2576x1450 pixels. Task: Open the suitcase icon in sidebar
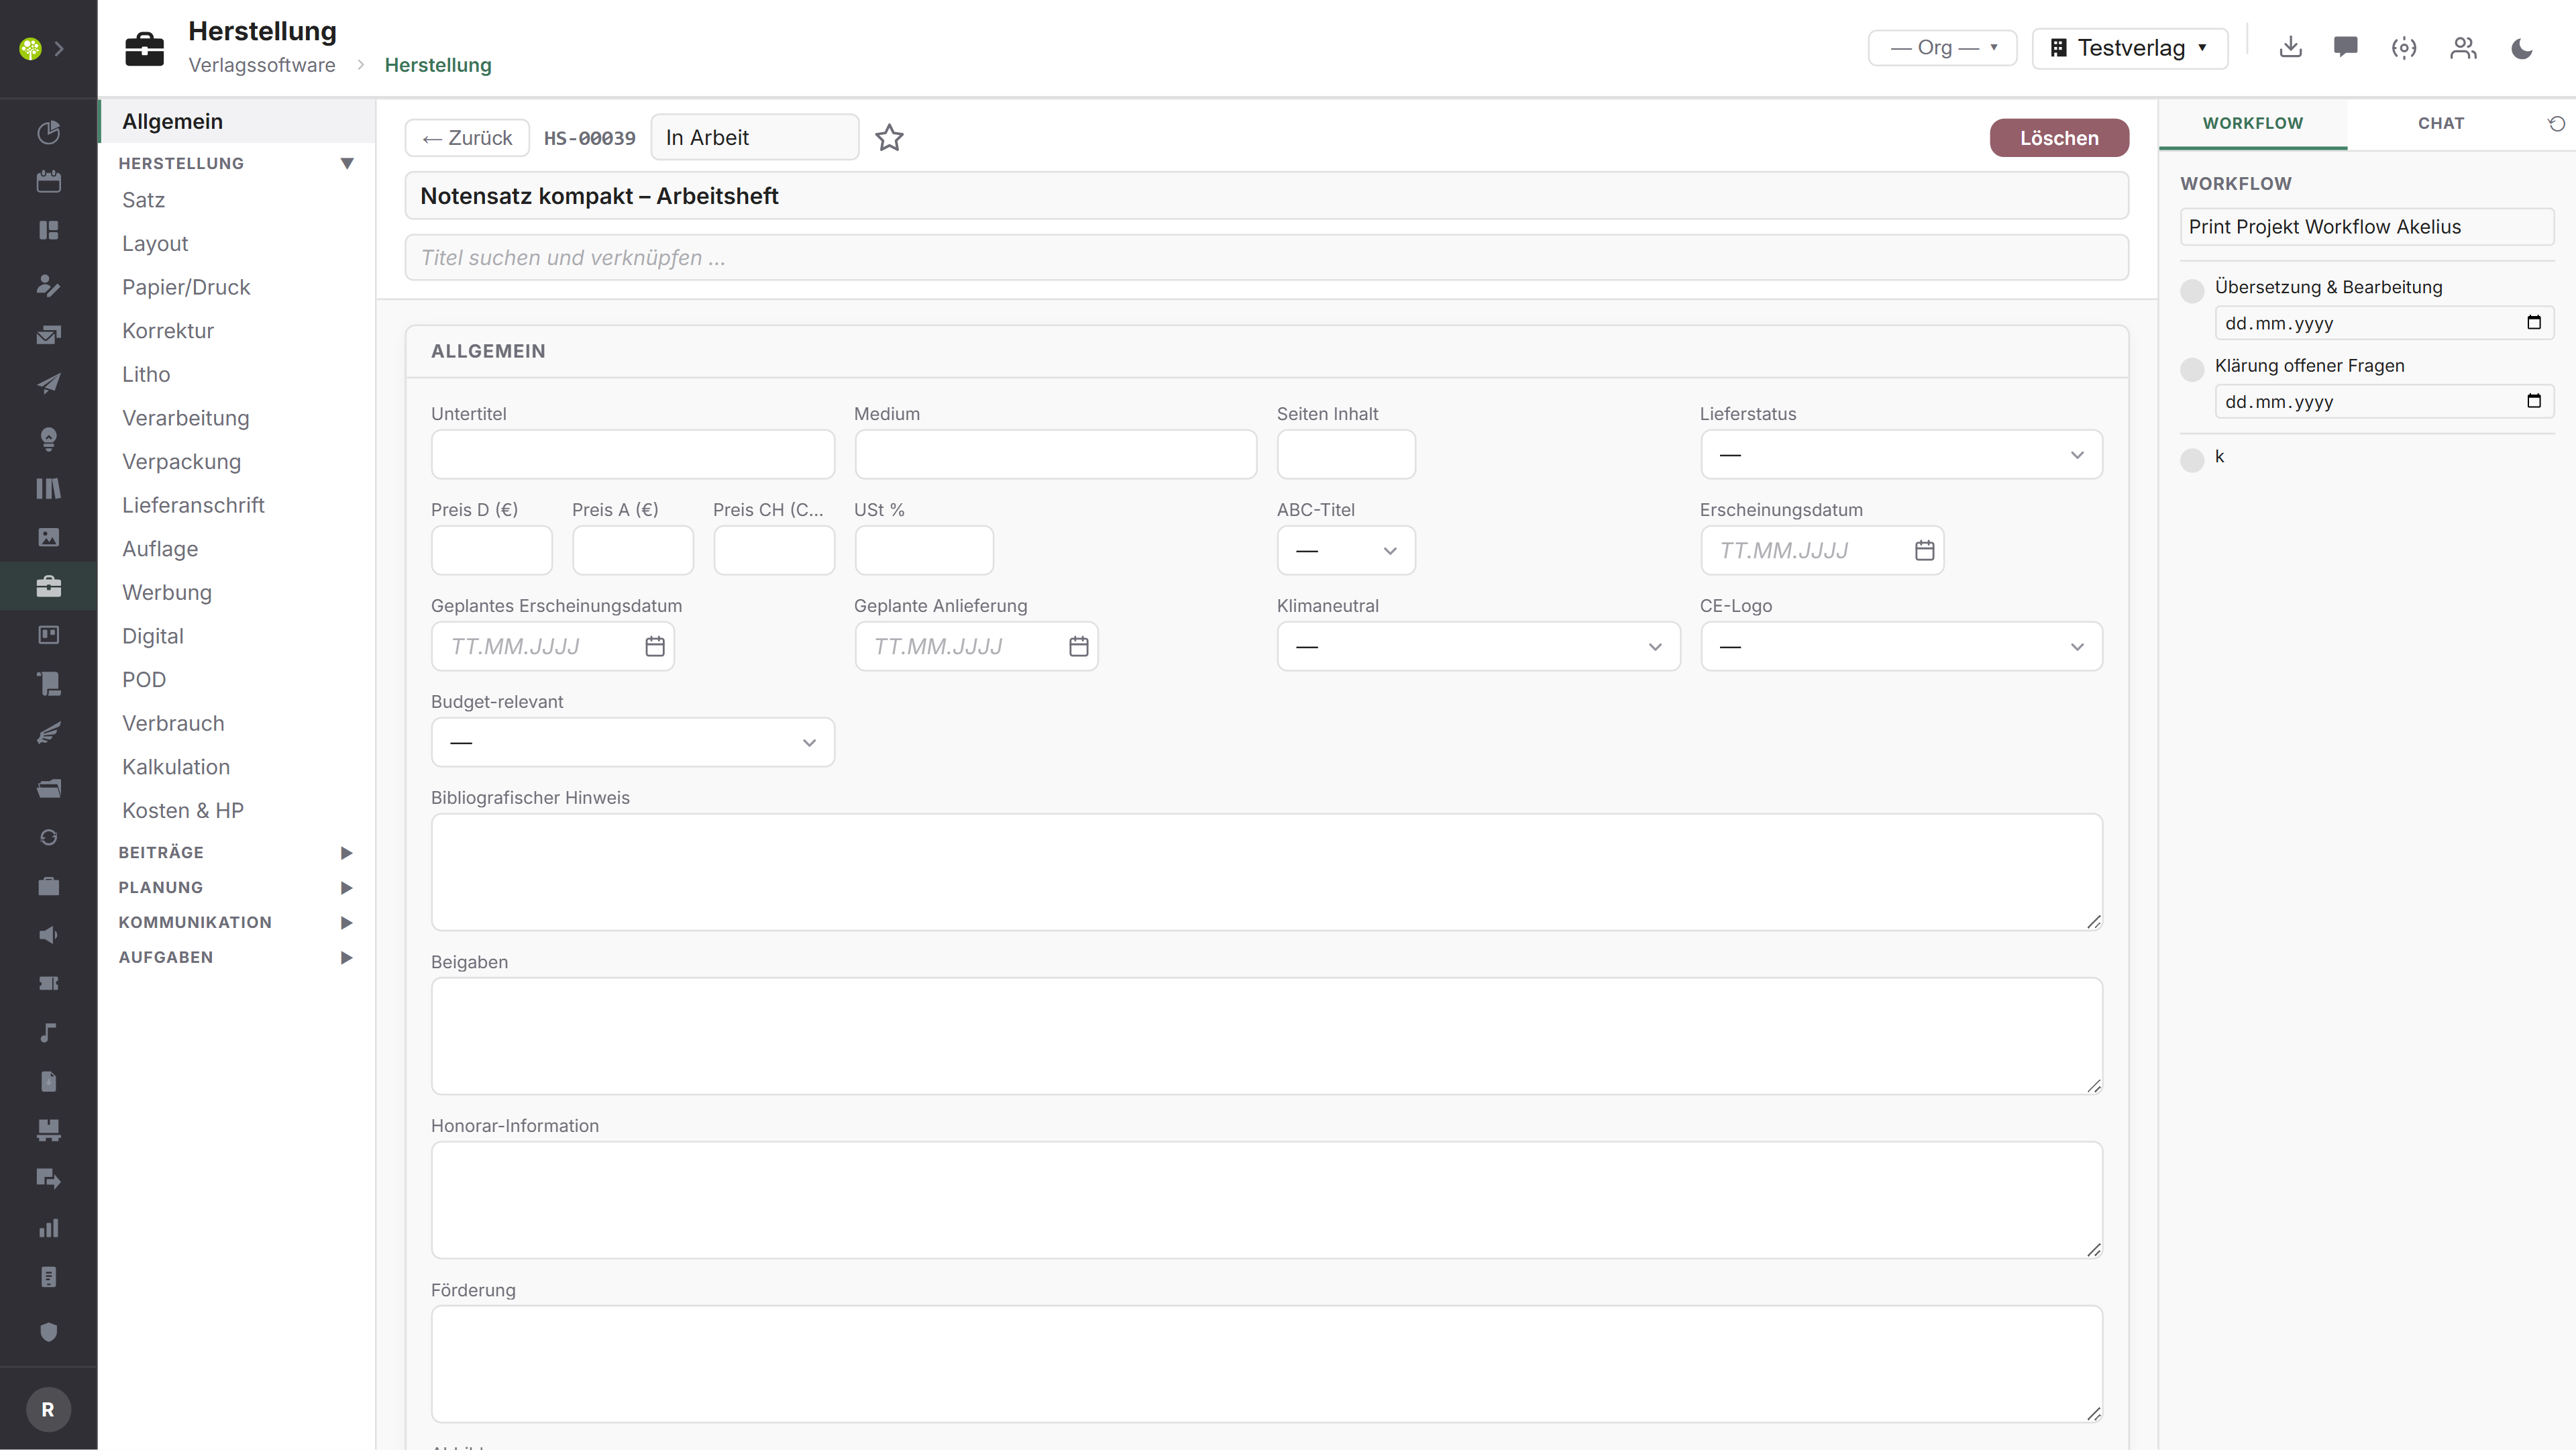(48, 886)
